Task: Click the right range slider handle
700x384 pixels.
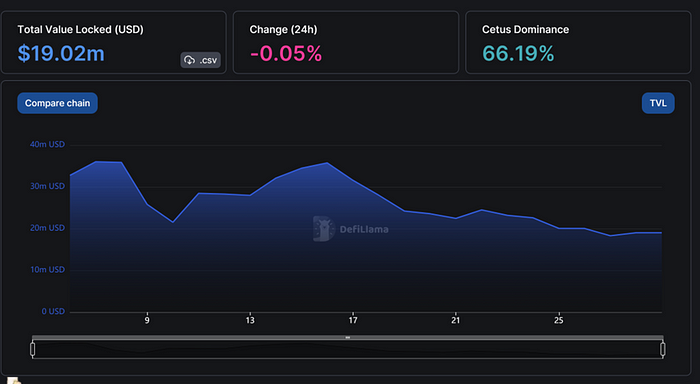Action: 663,349
